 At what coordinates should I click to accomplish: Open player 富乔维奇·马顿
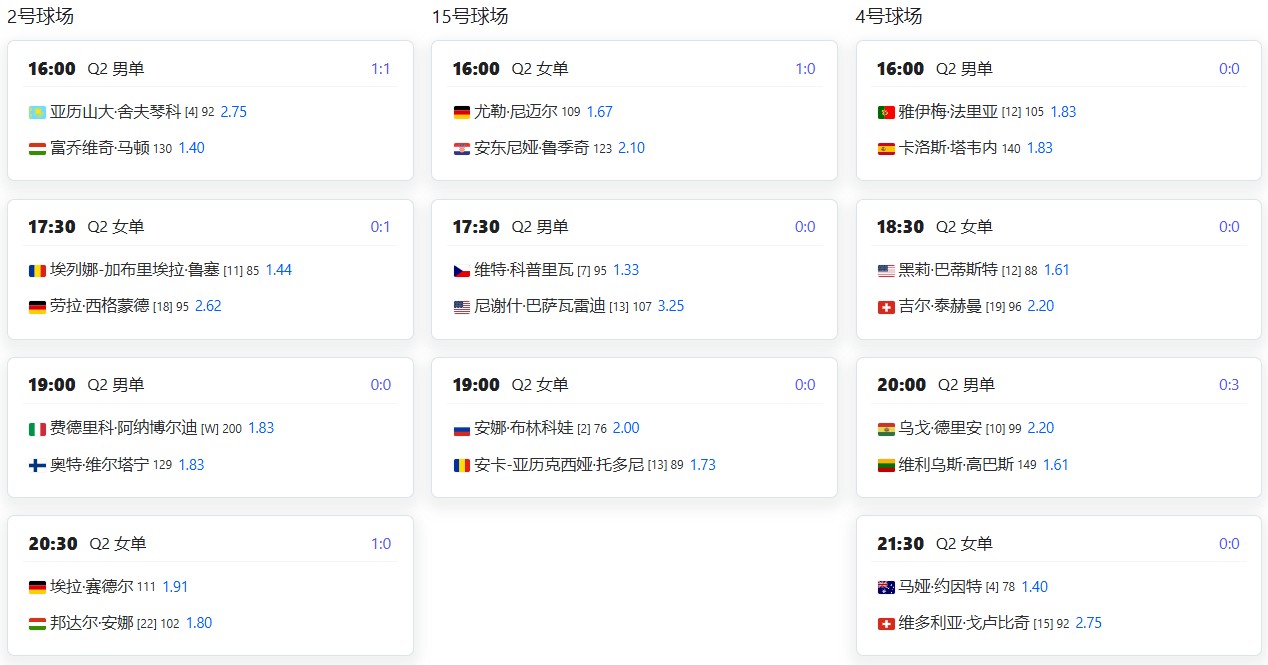tap(99, 148)
